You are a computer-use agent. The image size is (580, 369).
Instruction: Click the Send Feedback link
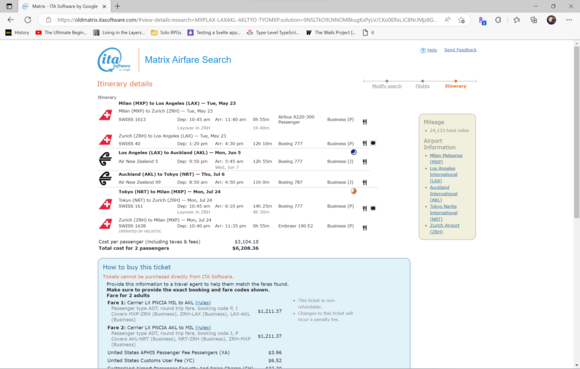pyautogui.click(x=460, y=50)
